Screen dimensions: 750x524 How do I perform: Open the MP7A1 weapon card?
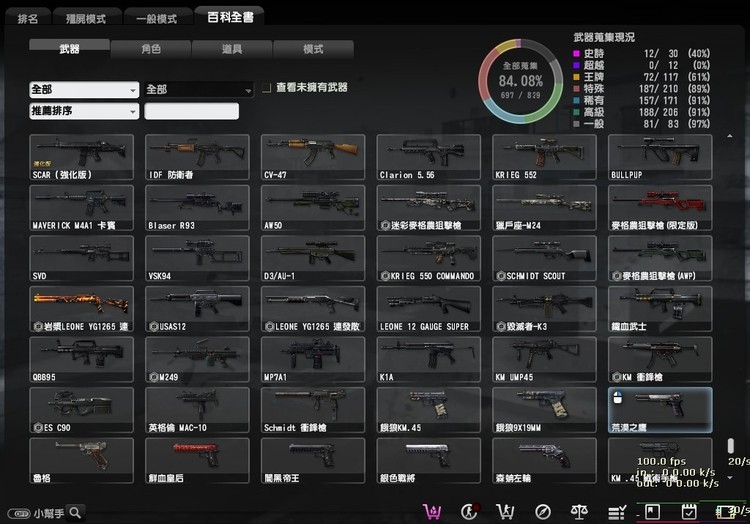[x=313, y=360]
